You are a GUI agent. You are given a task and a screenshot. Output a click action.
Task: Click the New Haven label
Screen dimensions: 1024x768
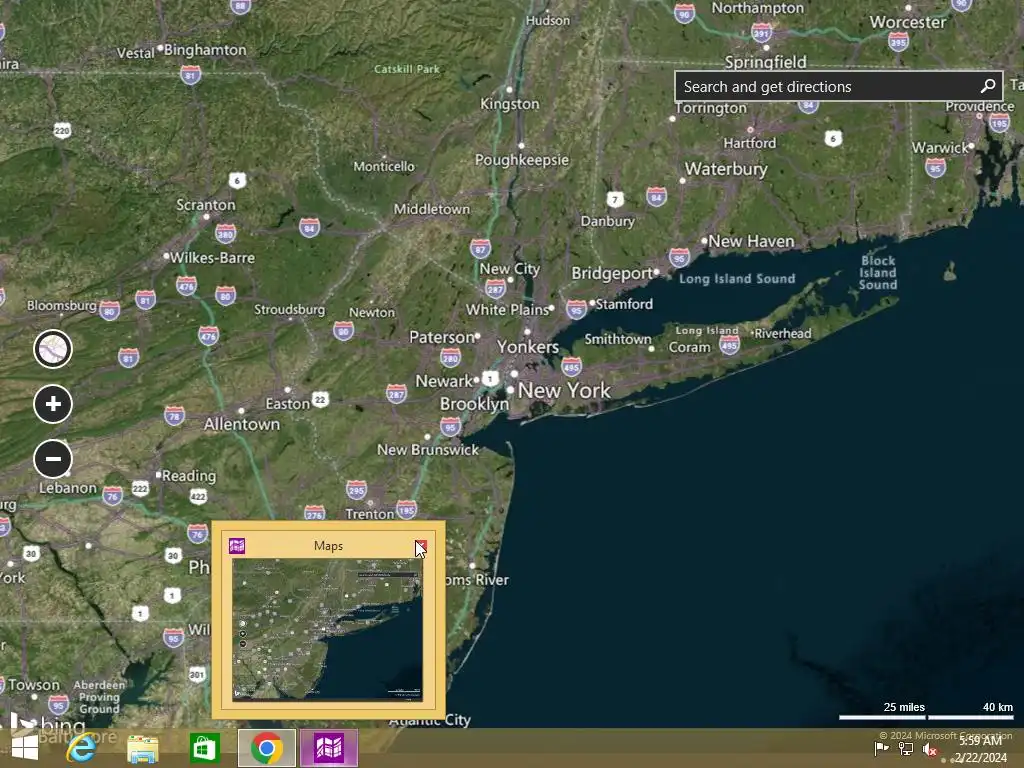(752, 242)
